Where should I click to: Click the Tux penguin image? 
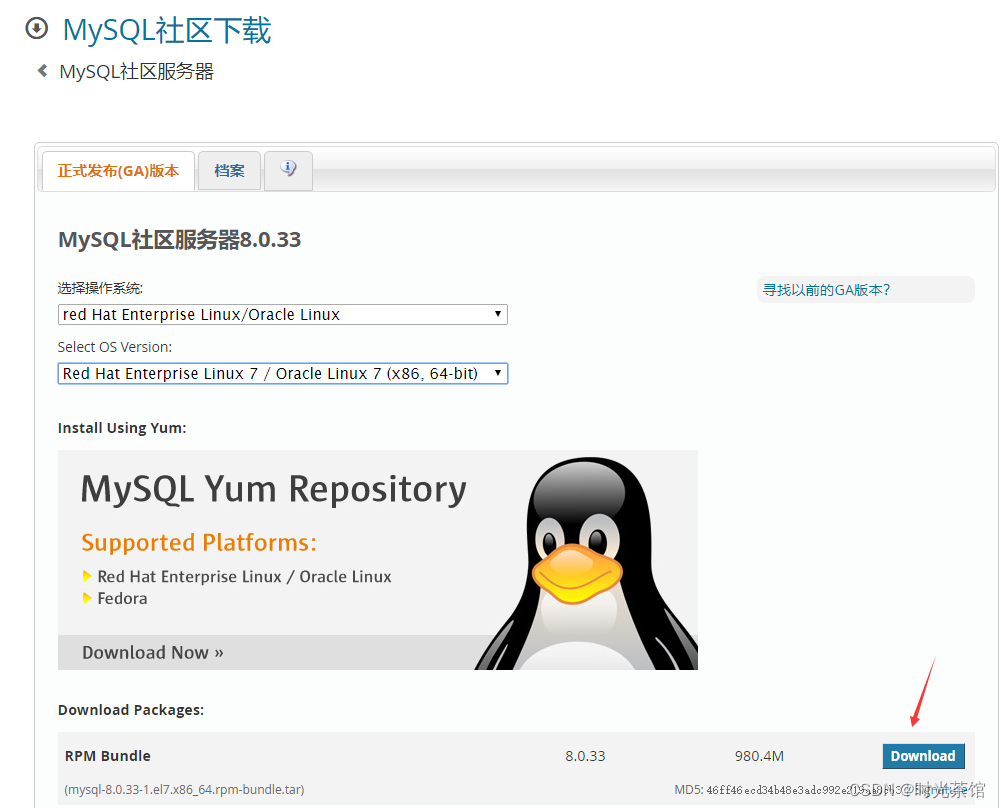(x=586, y=562)
